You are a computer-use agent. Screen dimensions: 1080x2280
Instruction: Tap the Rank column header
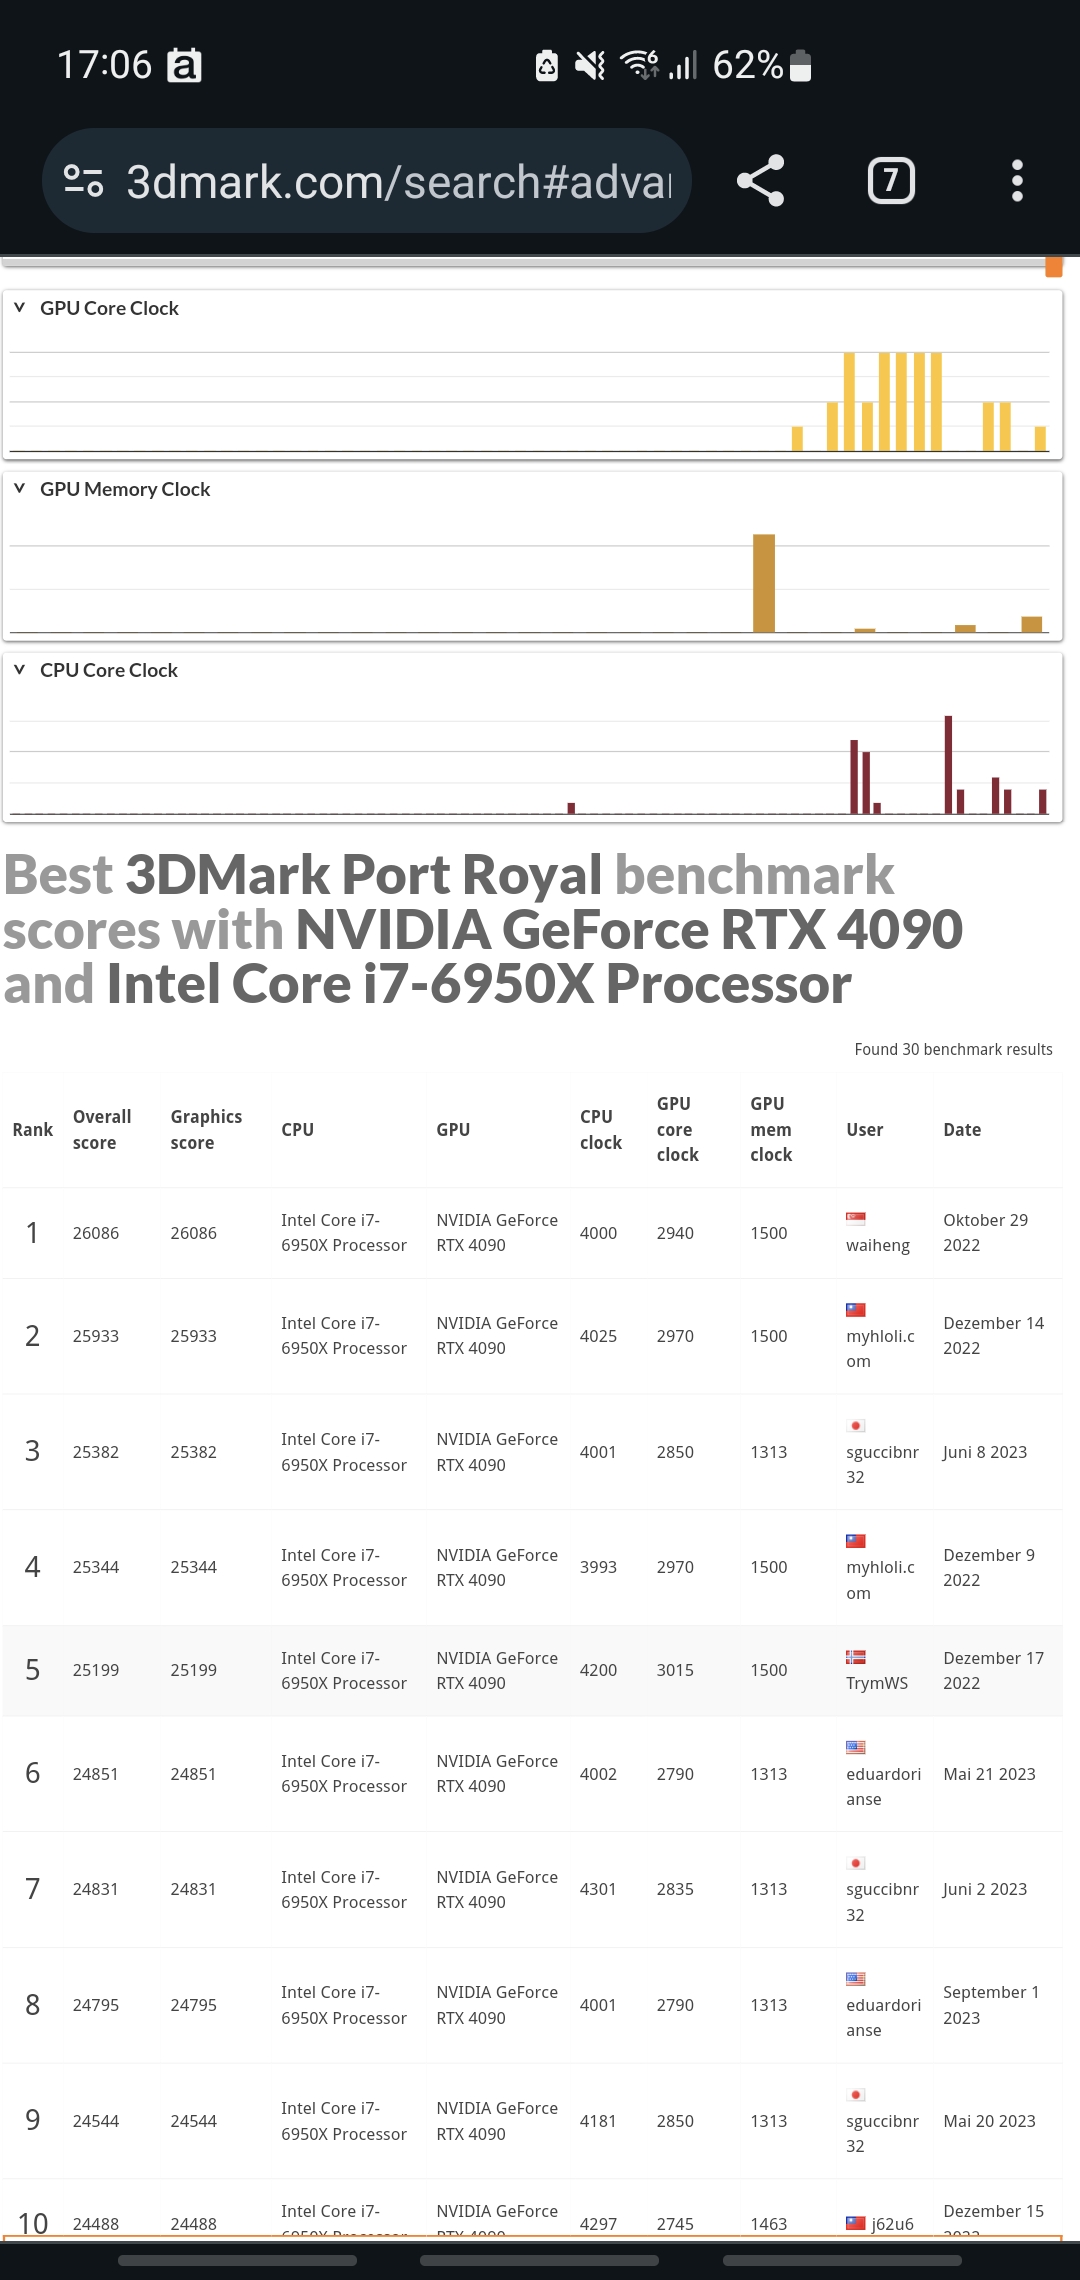33,1129
